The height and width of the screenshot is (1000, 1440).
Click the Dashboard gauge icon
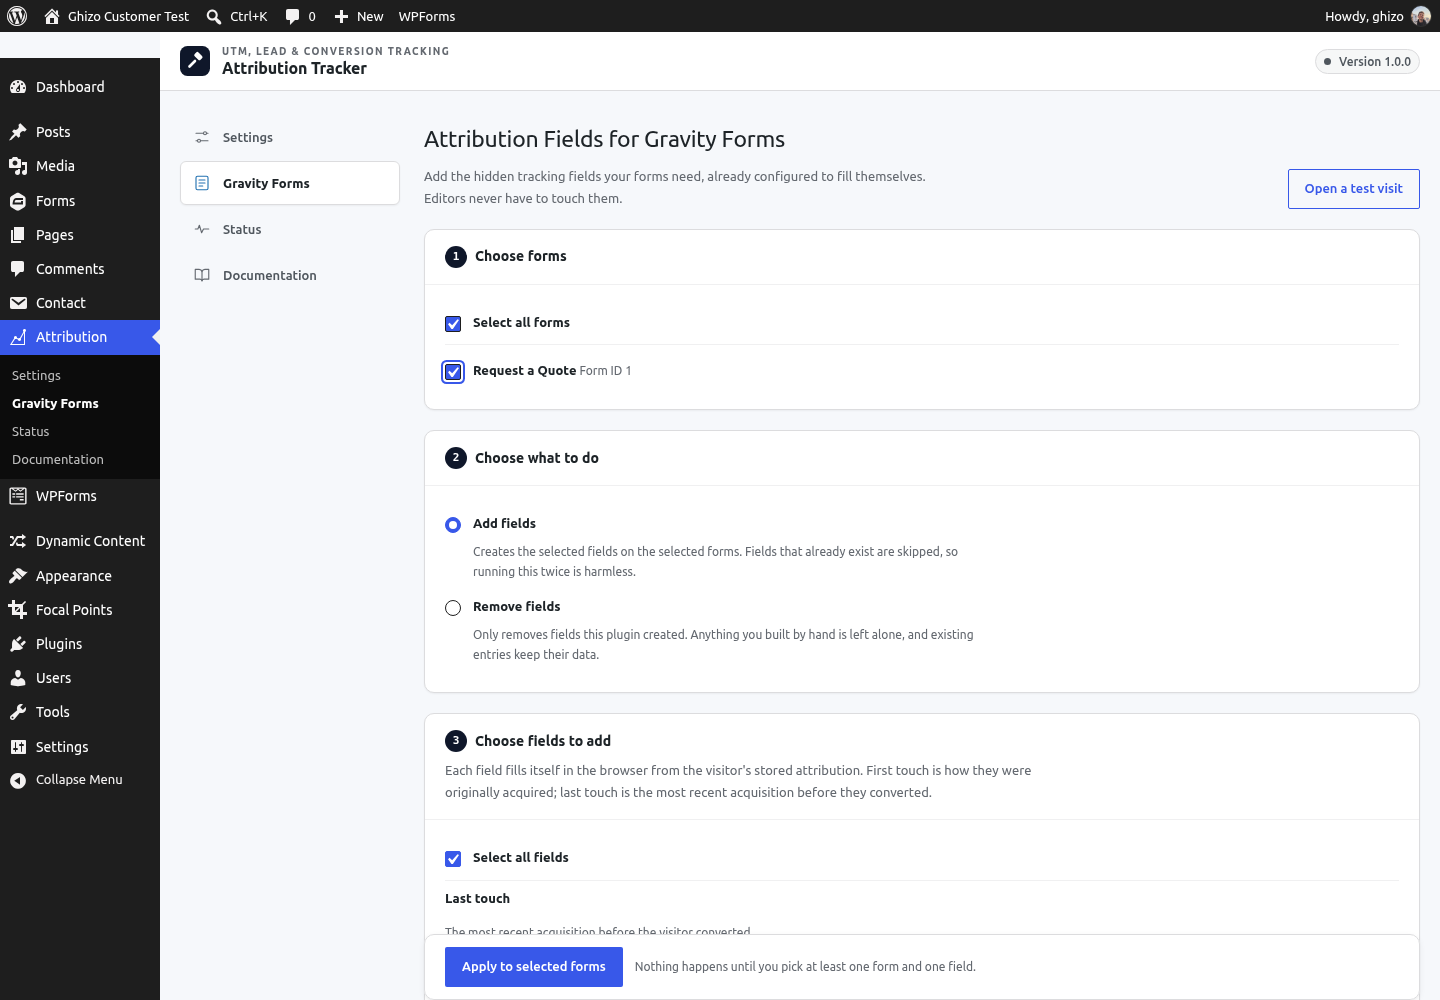[18, 87]
